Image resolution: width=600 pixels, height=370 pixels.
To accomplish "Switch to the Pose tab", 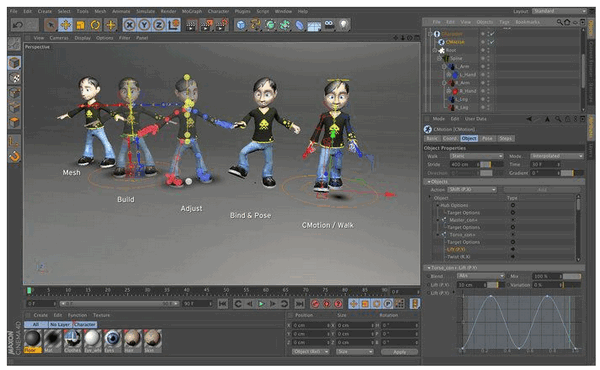I will point(487,139).
